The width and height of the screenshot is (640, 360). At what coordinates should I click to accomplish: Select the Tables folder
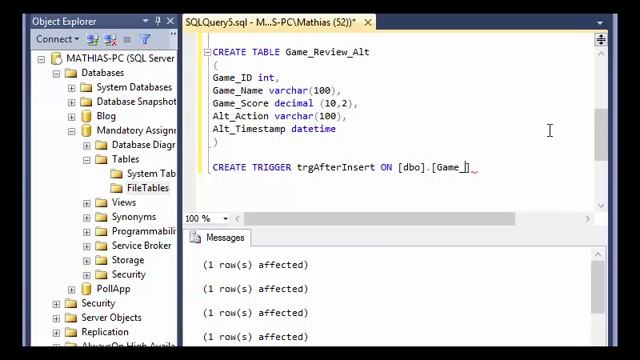[x=125, y=159]
